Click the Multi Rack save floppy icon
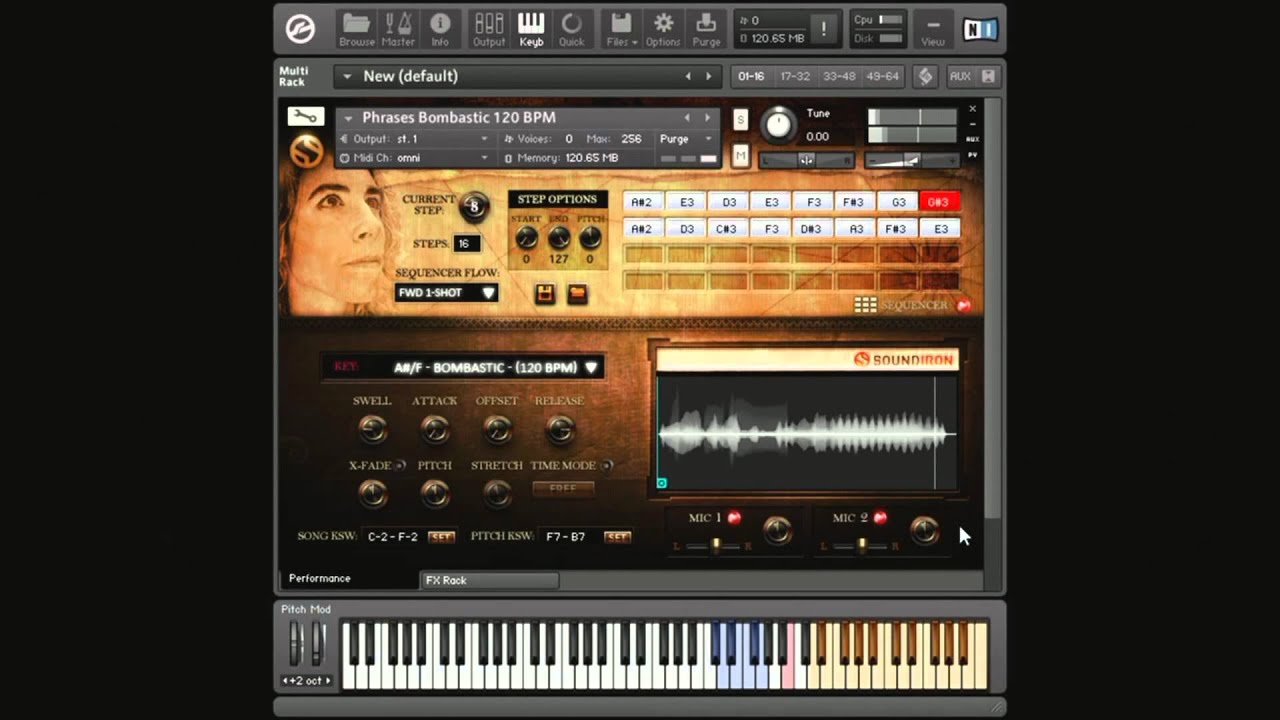Viewport: 1280px width, 720px height. 988,76
